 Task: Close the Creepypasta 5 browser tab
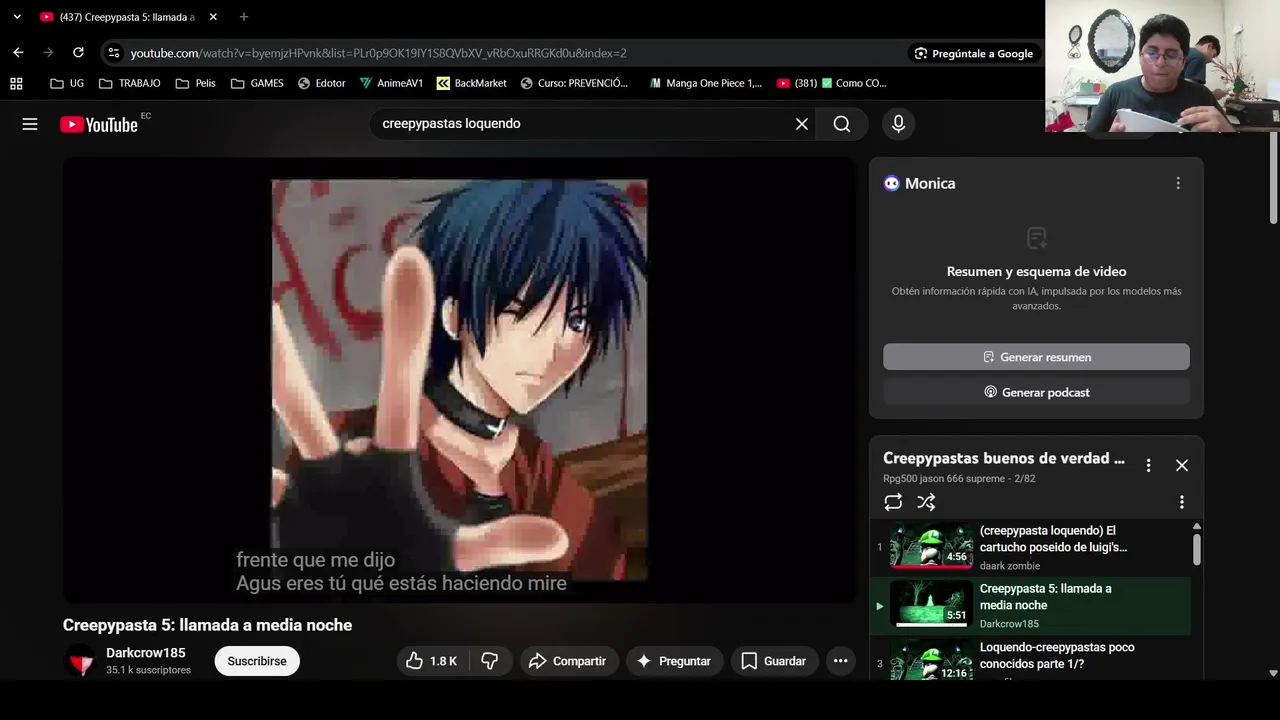pos(213,17)
